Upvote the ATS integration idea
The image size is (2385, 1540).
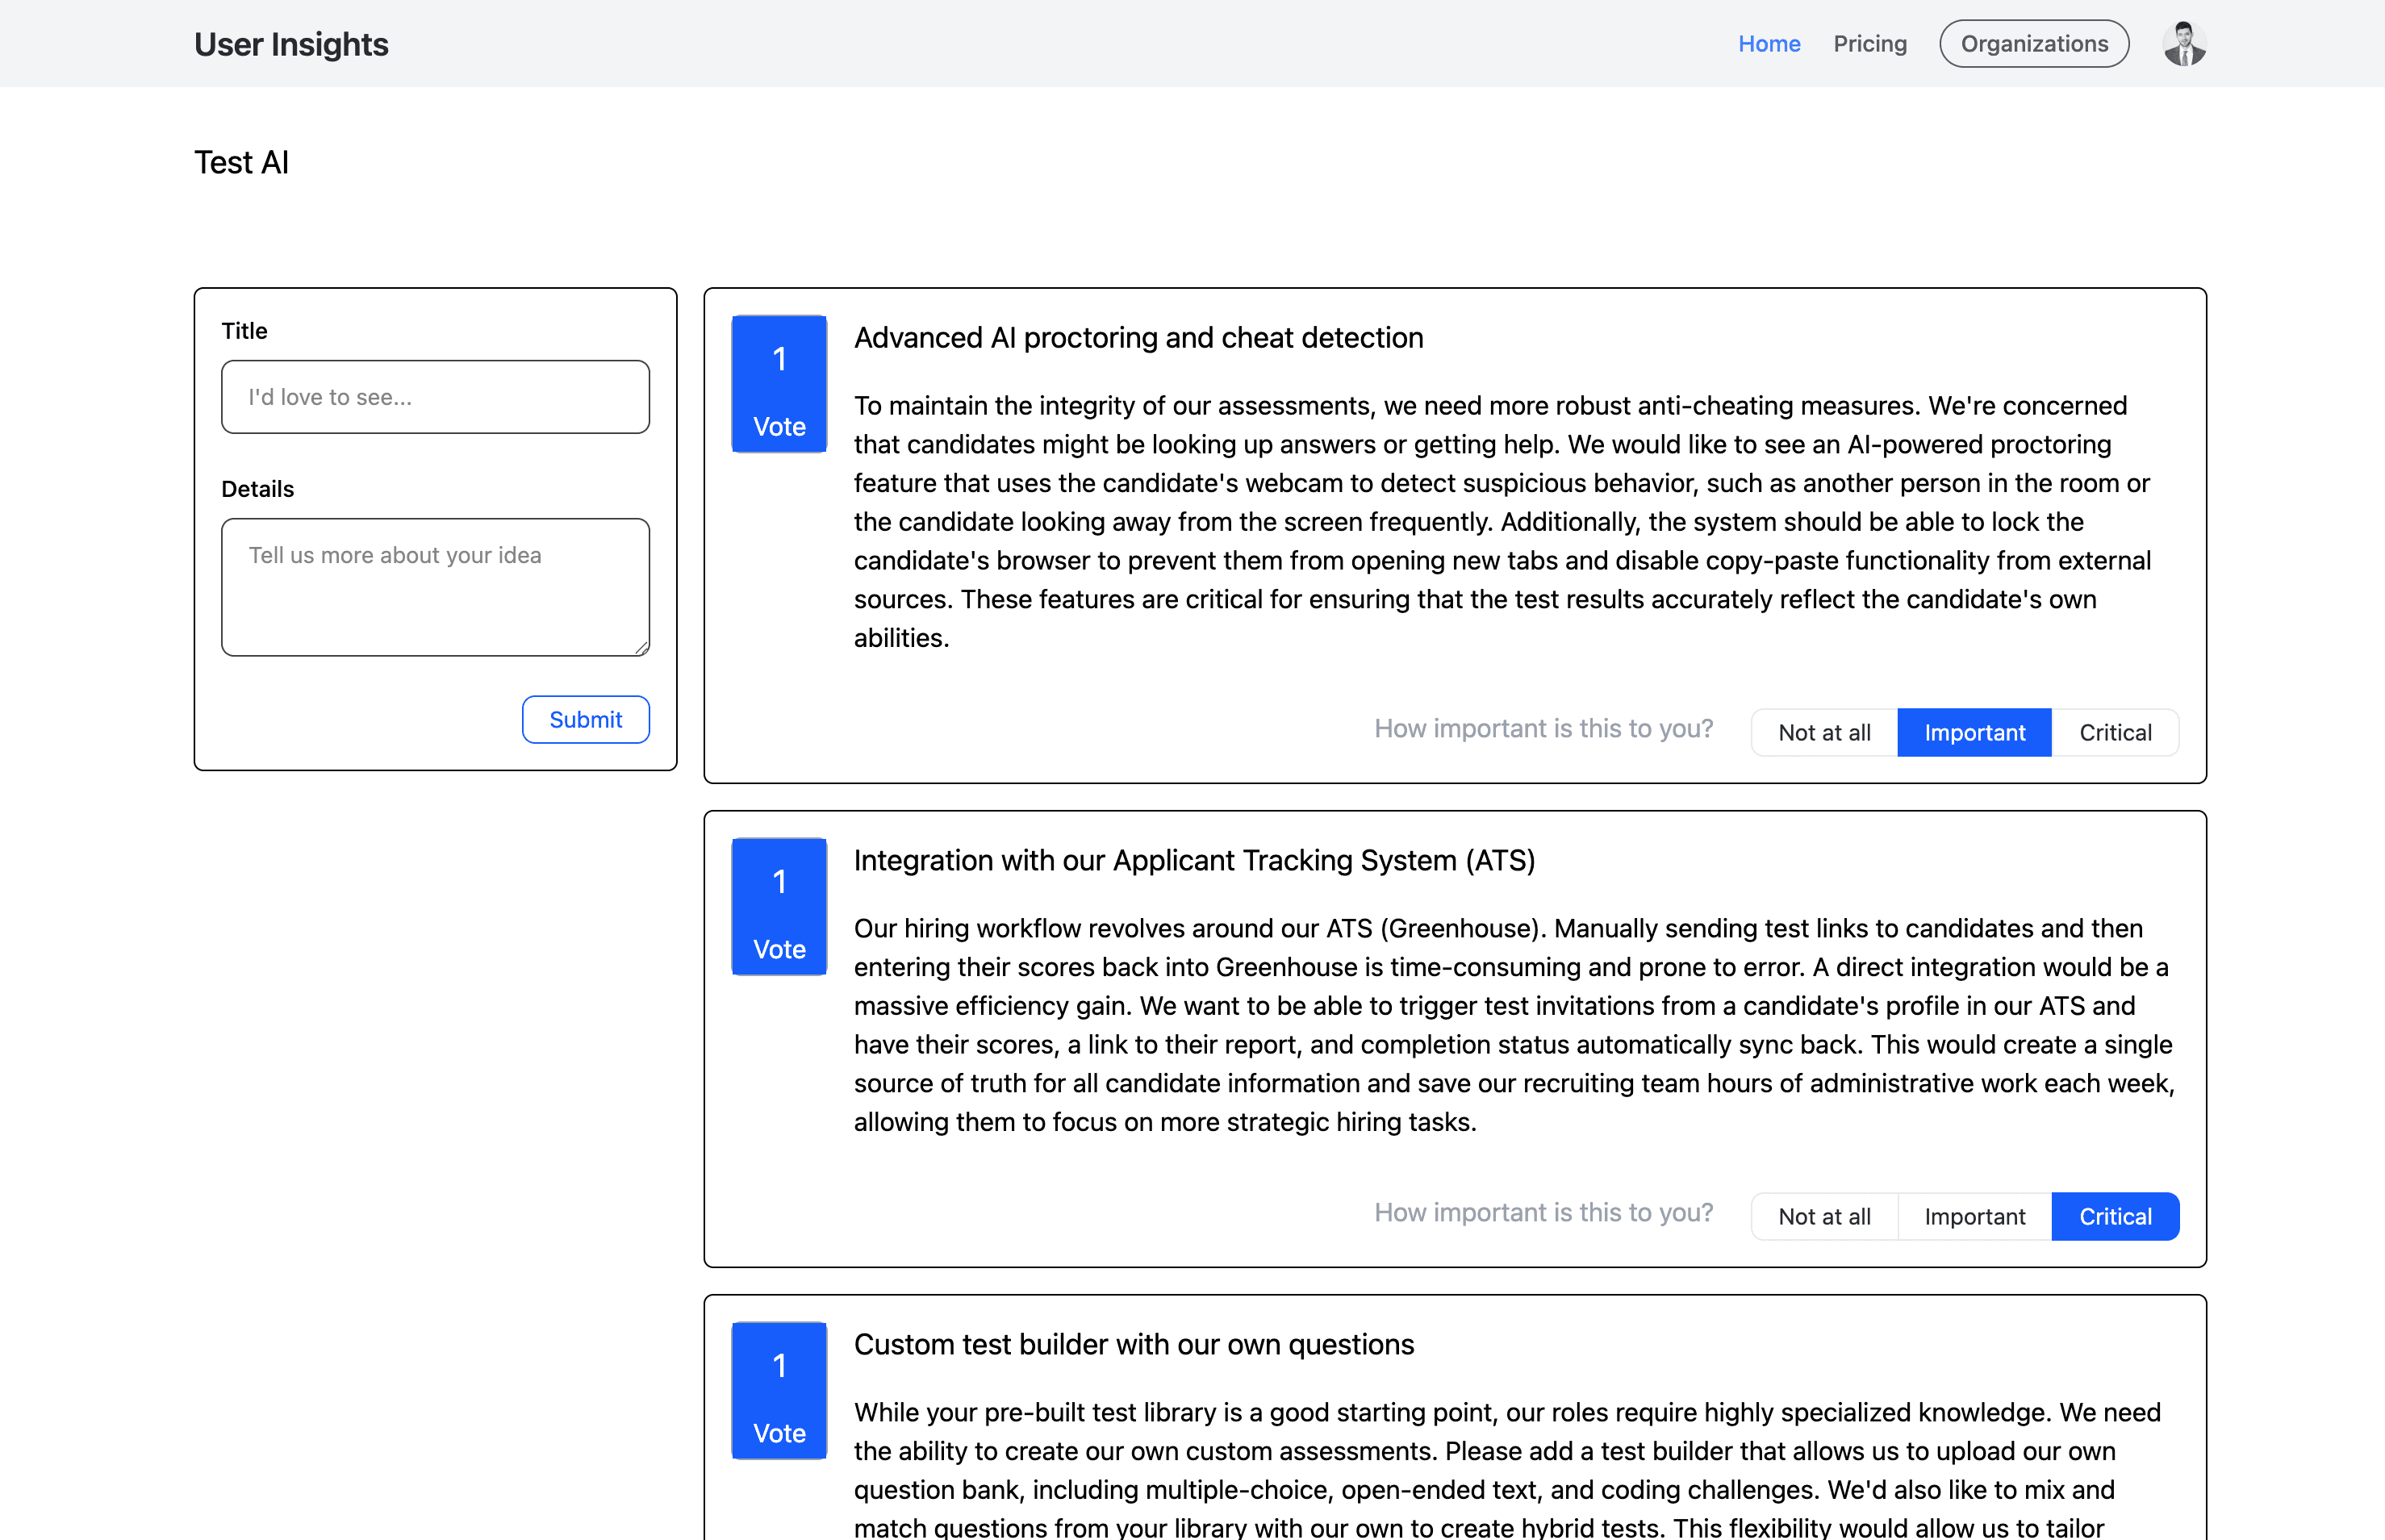tap(779, 907)
